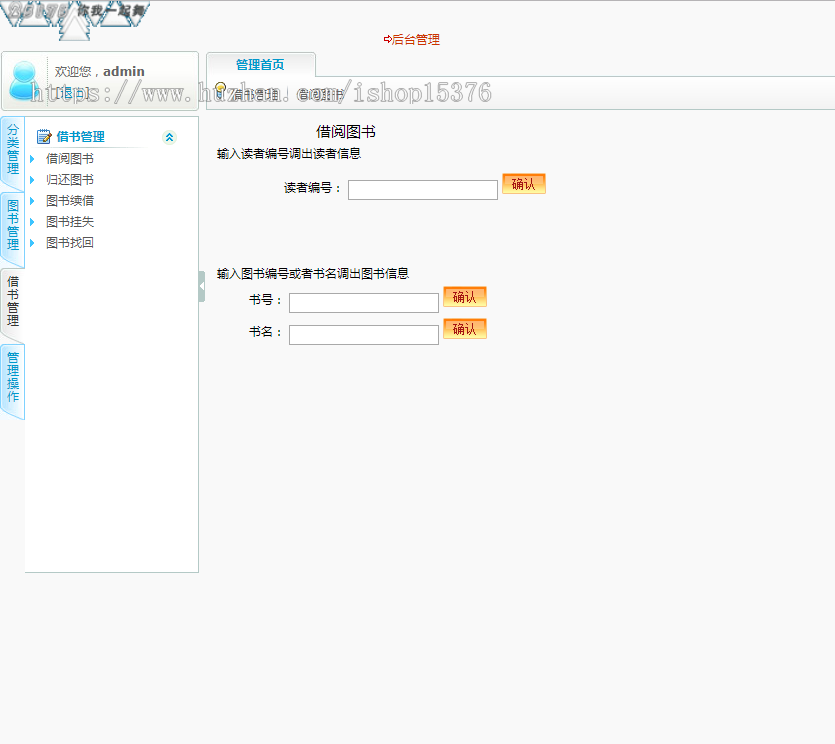This screenshot has width=835, height=744.
Task: Collapse the 借书管理 panel with double-chevron
Action: pyautogui.click(x=169, y=136)
